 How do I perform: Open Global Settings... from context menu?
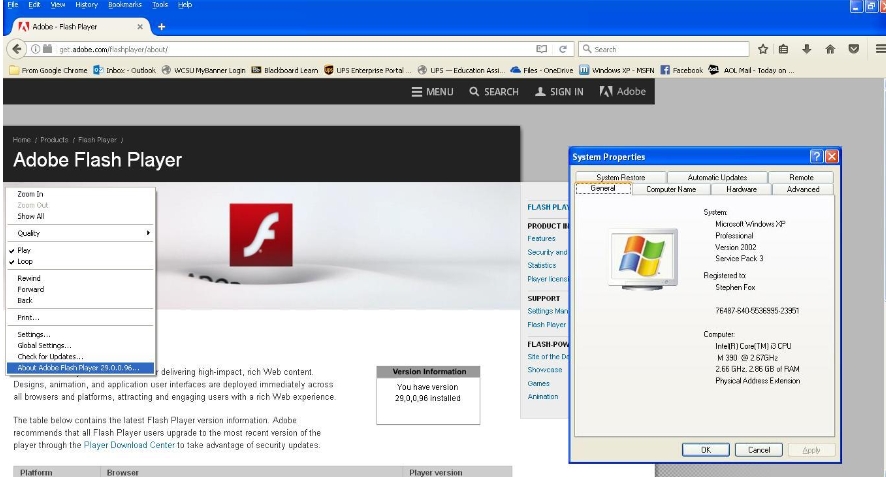coord(80,345)
